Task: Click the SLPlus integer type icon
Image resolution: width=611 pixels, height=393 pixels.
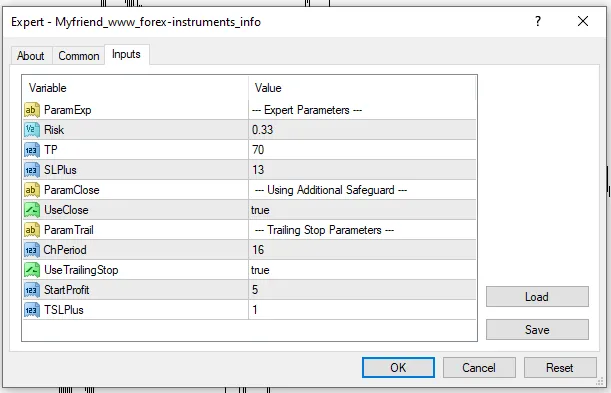Action: coord(32,170)
